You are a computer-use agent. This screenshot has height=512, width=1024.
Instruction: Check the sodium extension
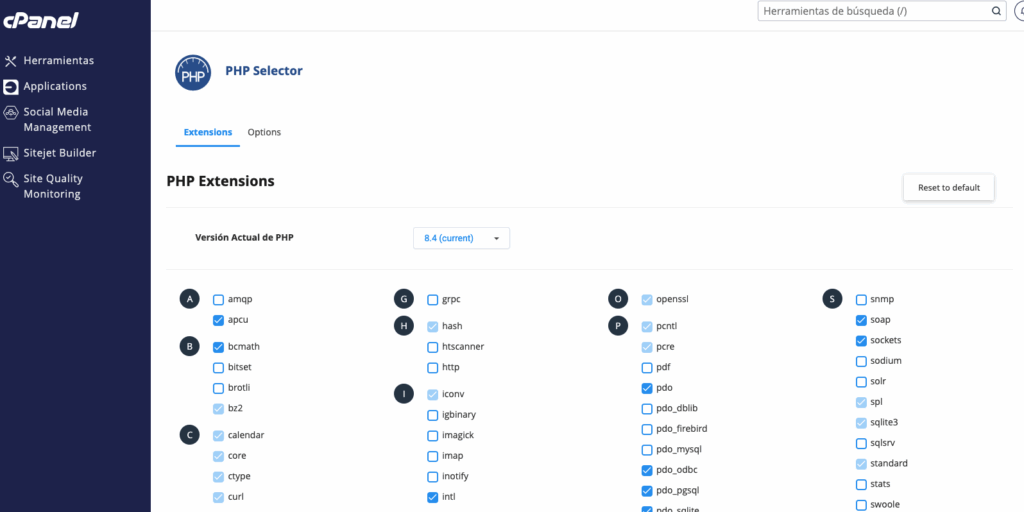[x=861, y=361]
